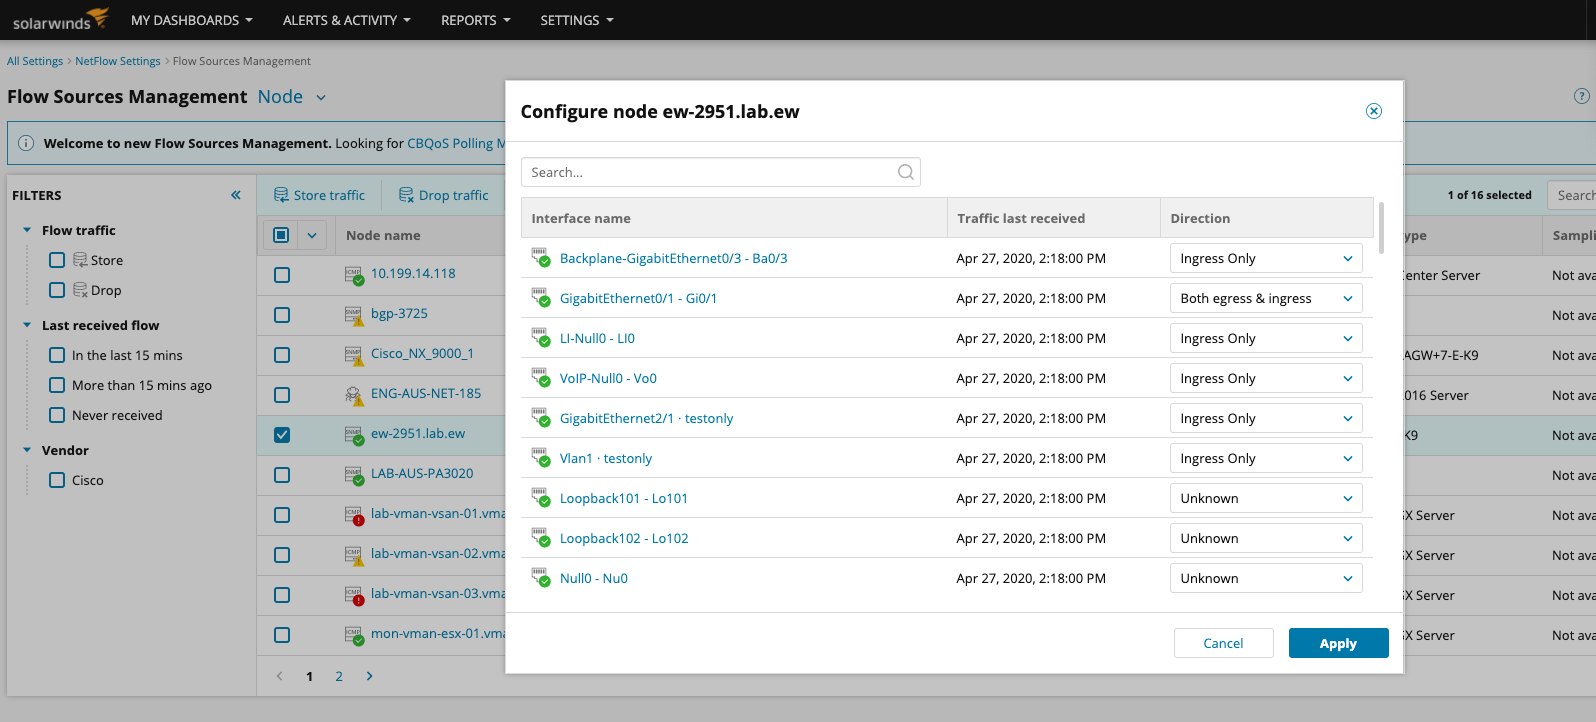This screenshot has width=1596, height=722.
Task: Click the LI-Null0 interface status icon
Action: pos(541,337)
